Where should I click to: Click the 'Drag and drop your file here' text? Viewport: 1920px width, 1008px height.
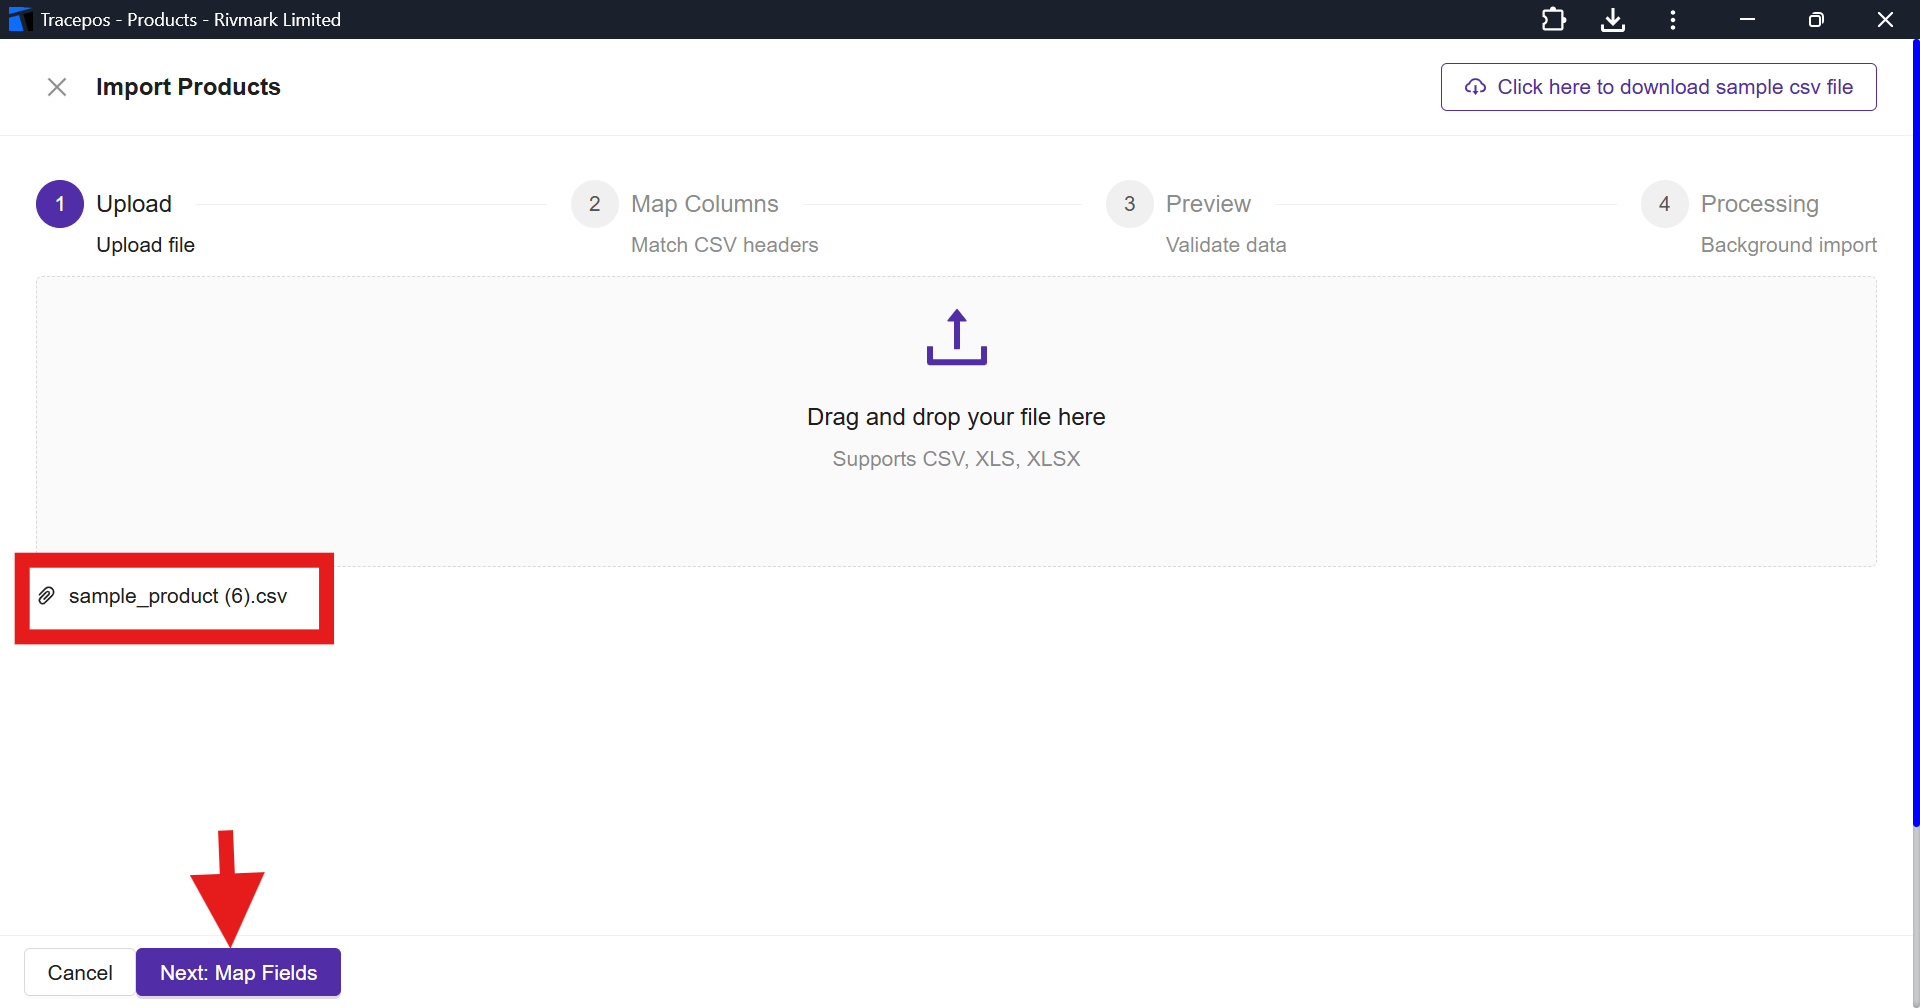pos(956,417)
